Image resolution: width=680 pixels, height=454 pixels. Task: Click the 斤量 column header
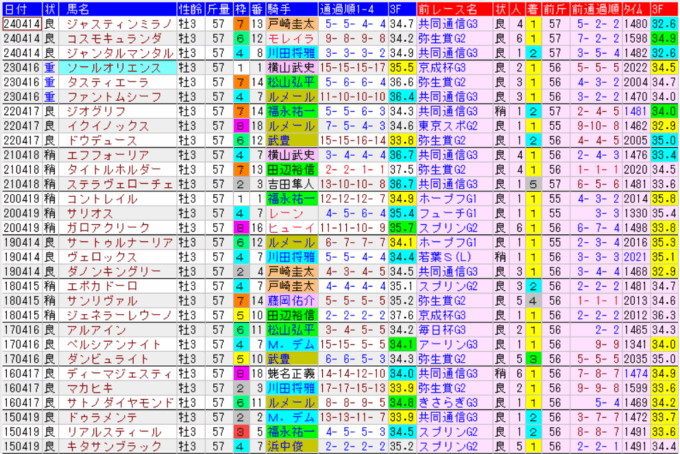[218, 9]
